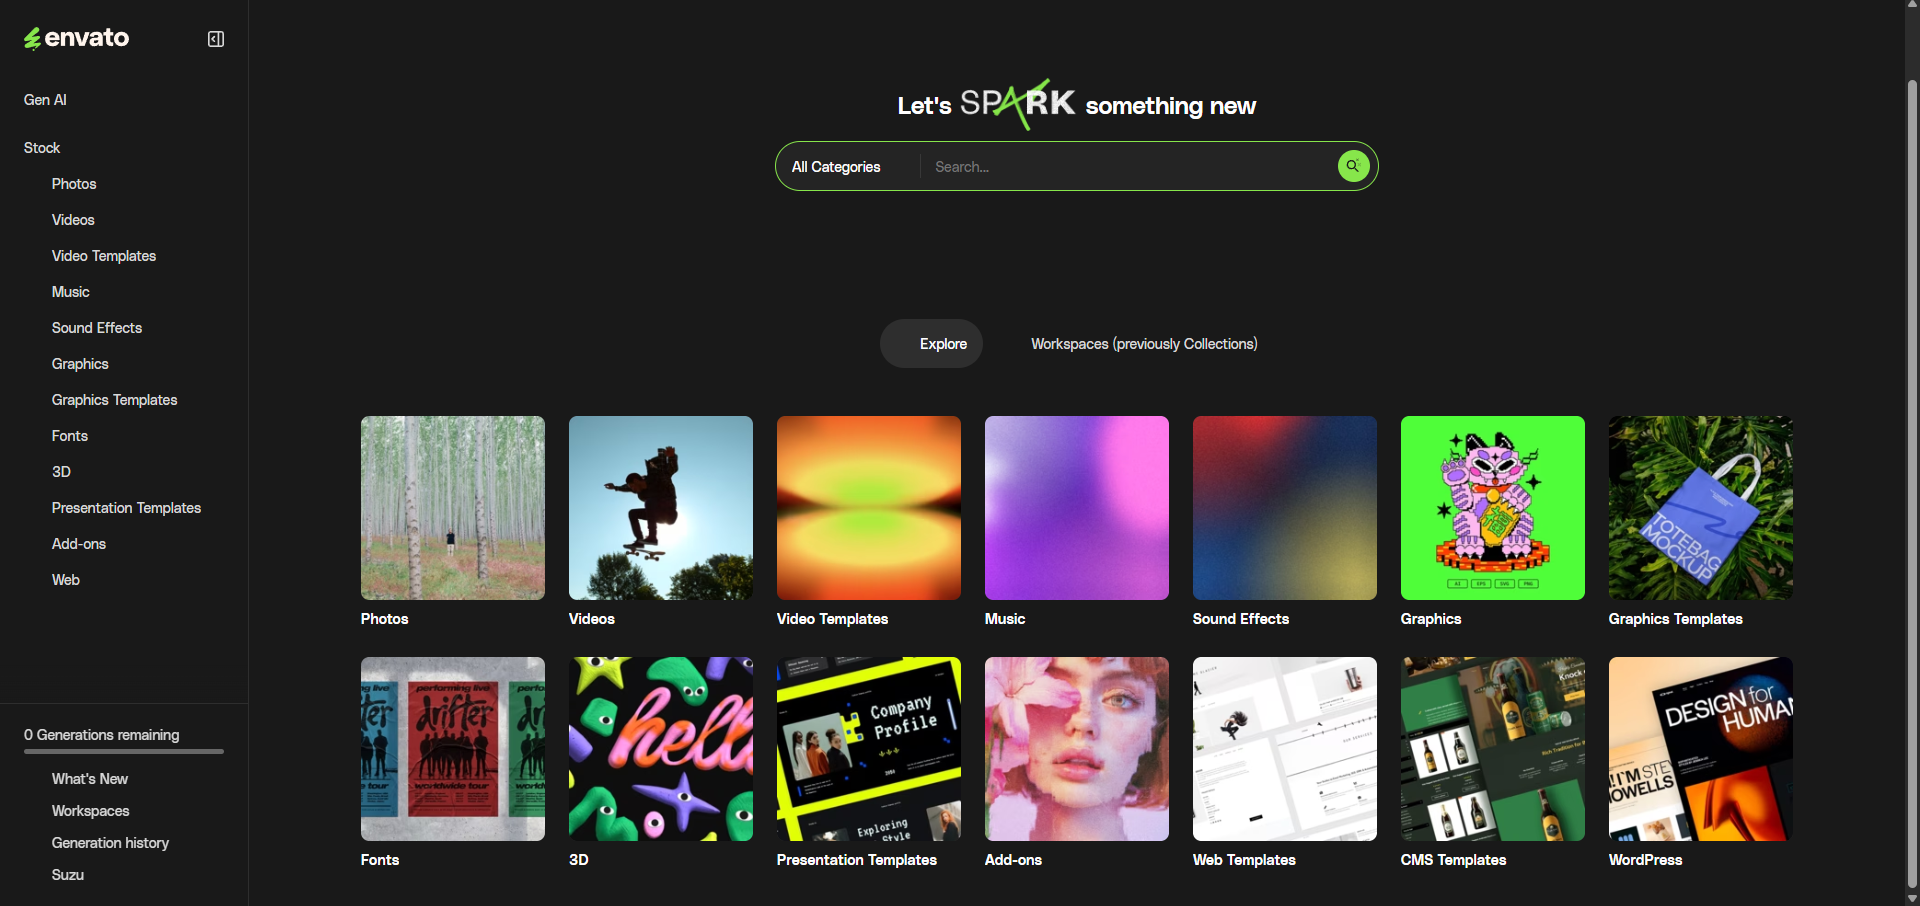Select the 3D category thumbnail
This screenshot has height=906, width=1920.
[661, 749]
